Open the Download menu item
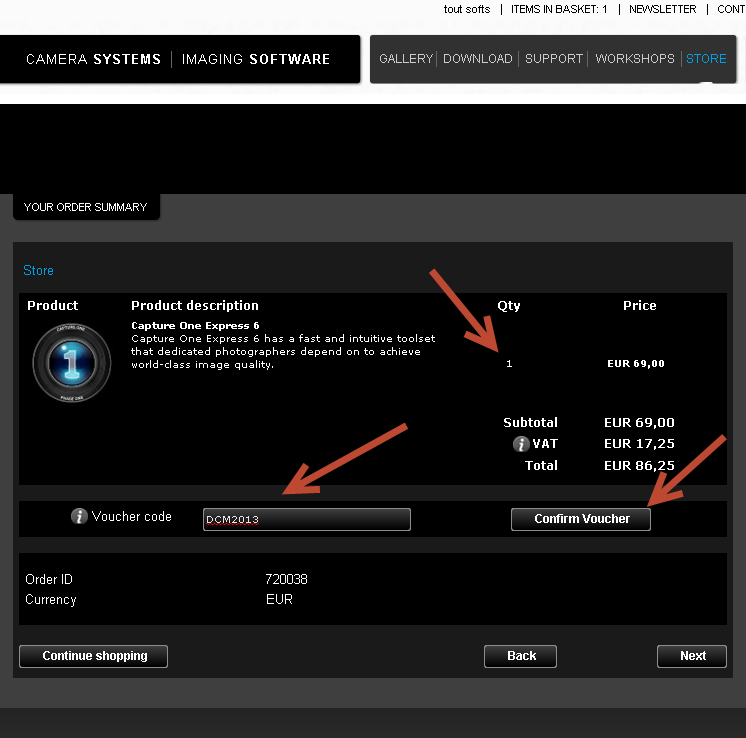 pos(478,59)
